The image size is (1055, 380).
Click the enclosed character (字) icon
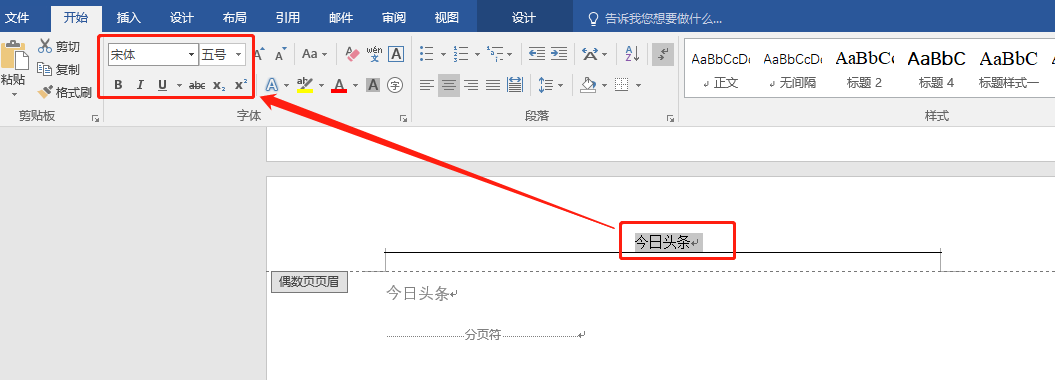395,85
